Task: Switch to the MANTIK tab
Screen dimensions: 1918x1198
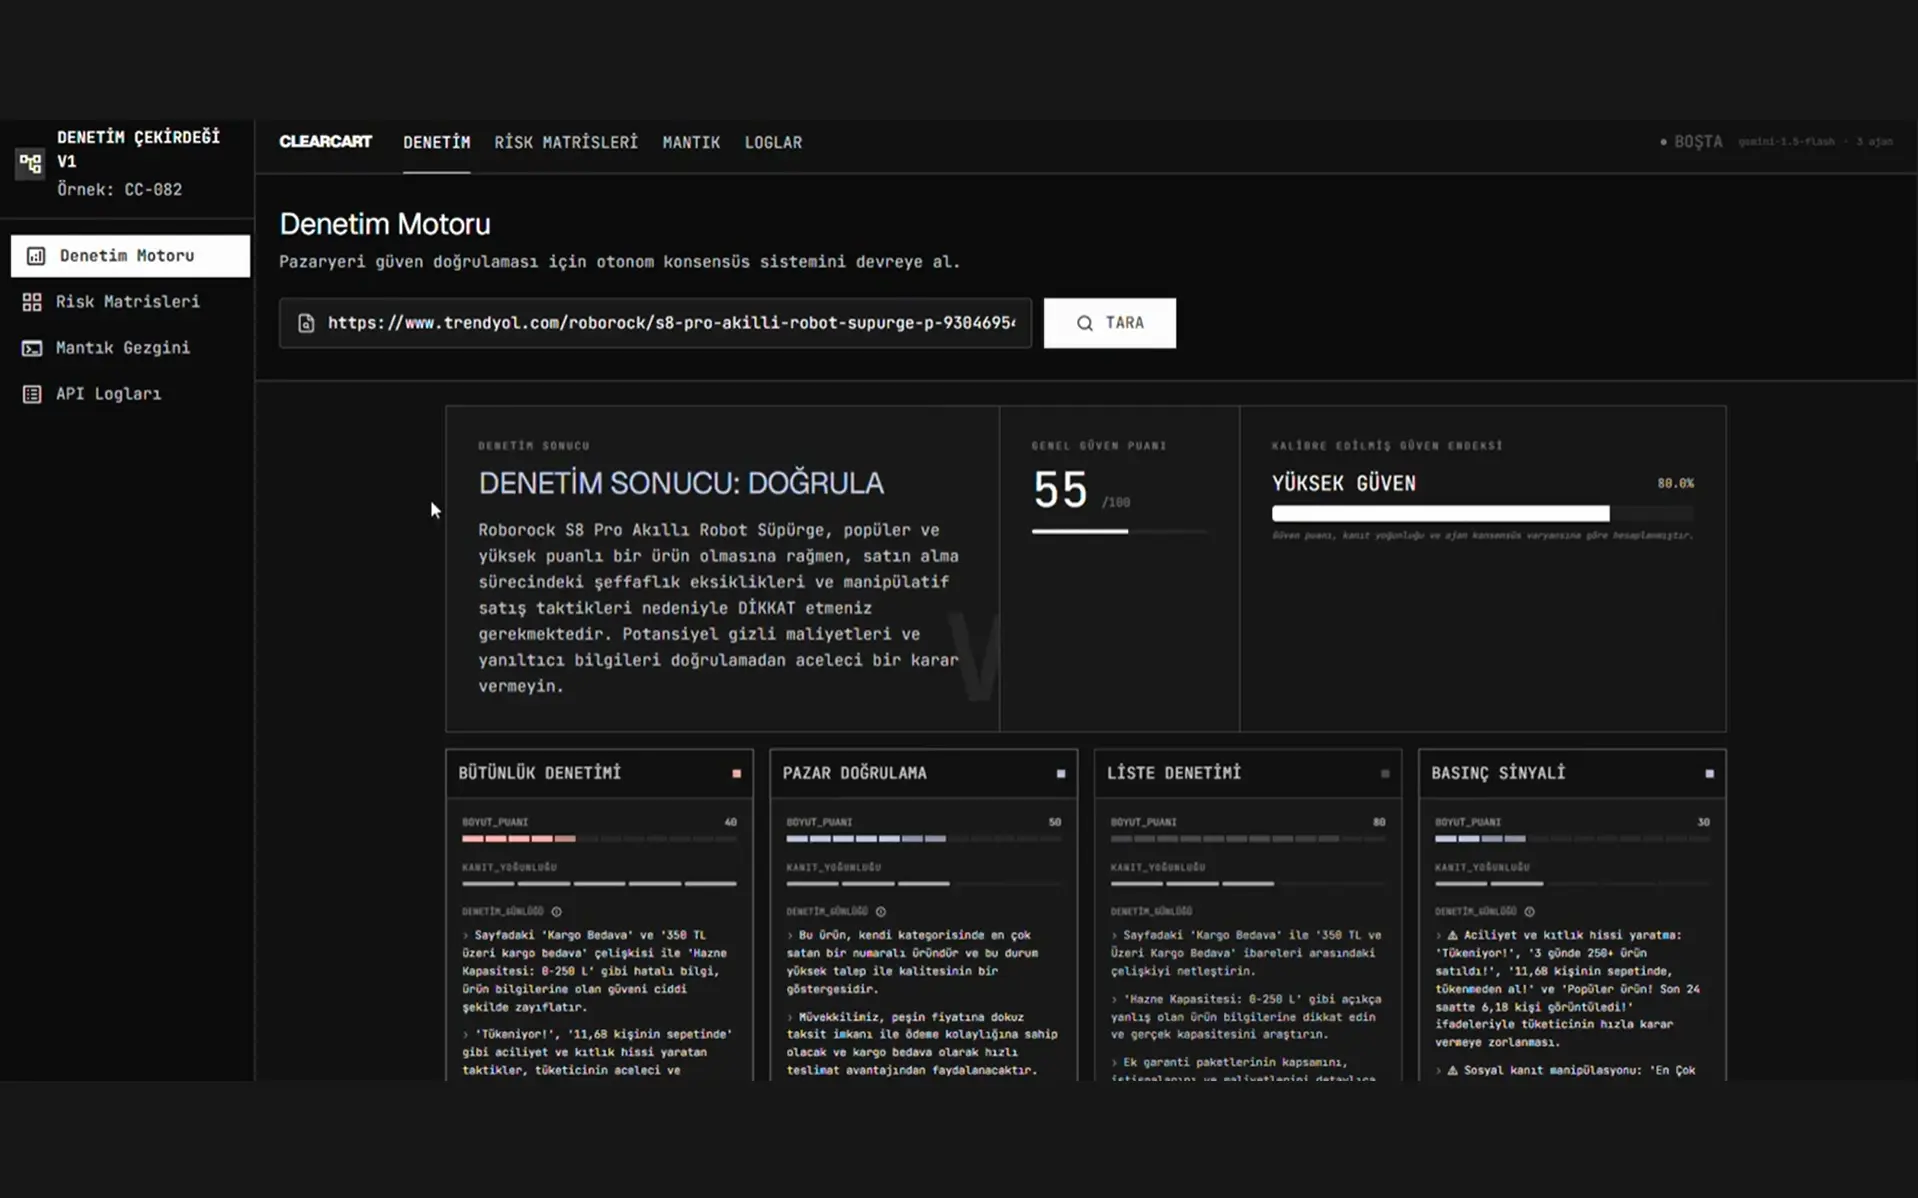Action: [x=691, y=142]
